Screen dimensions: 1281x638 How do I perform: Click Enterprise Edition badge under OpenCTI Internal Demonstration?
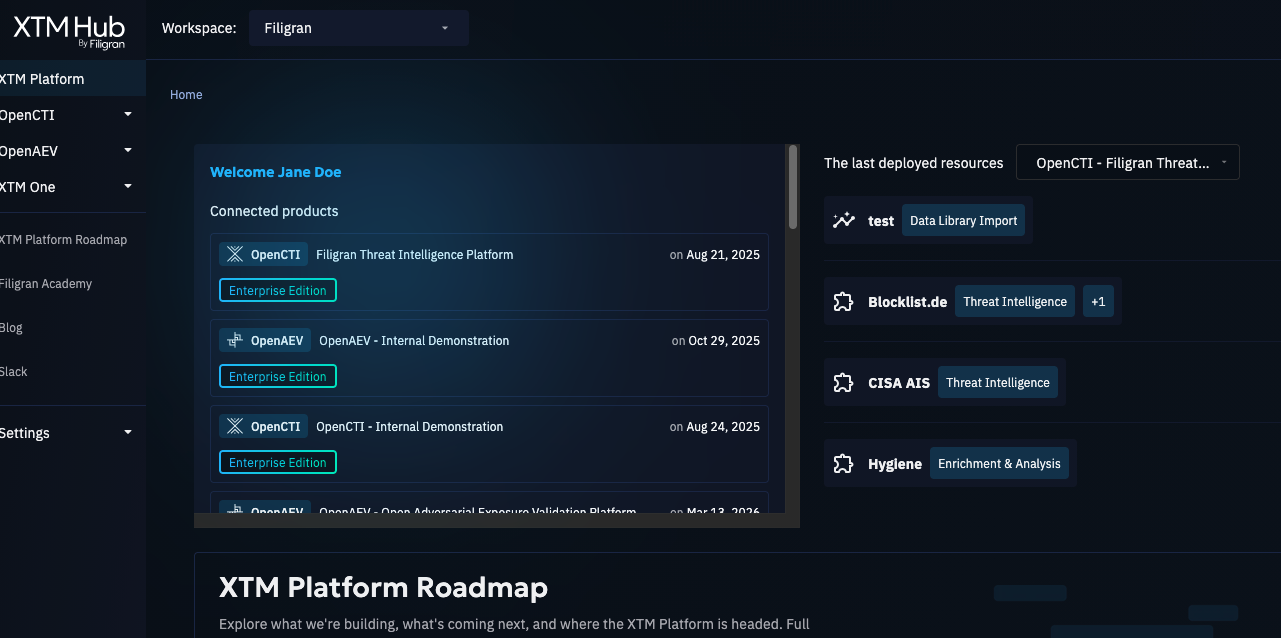pyautogui.click(x=278, y=463)
